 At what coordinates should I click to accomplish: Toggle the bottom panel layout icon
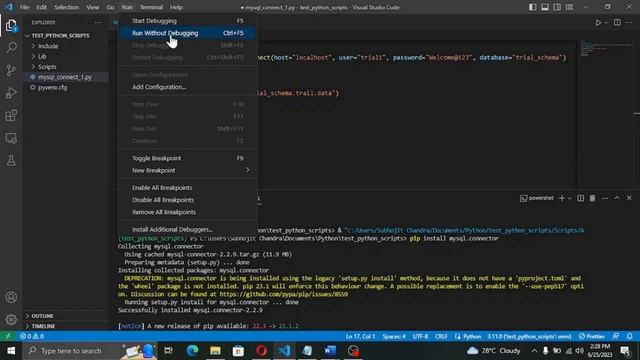tap(545, 7)
